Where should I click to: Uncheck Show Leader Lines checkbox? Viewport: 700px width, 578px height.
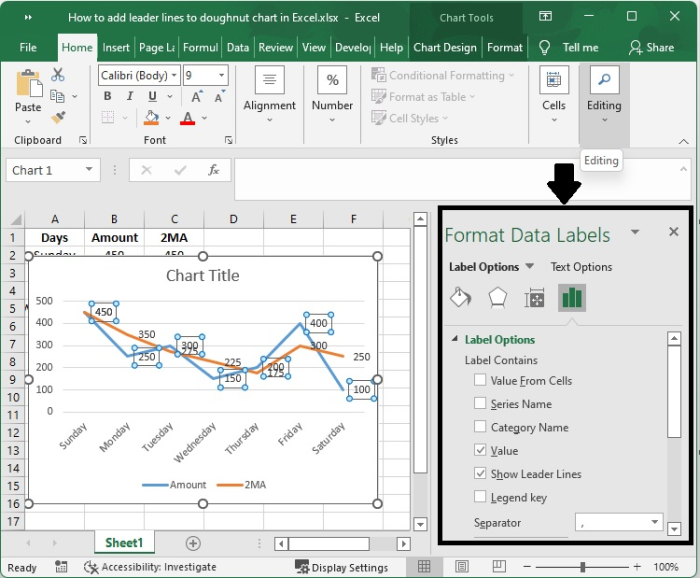480,473
